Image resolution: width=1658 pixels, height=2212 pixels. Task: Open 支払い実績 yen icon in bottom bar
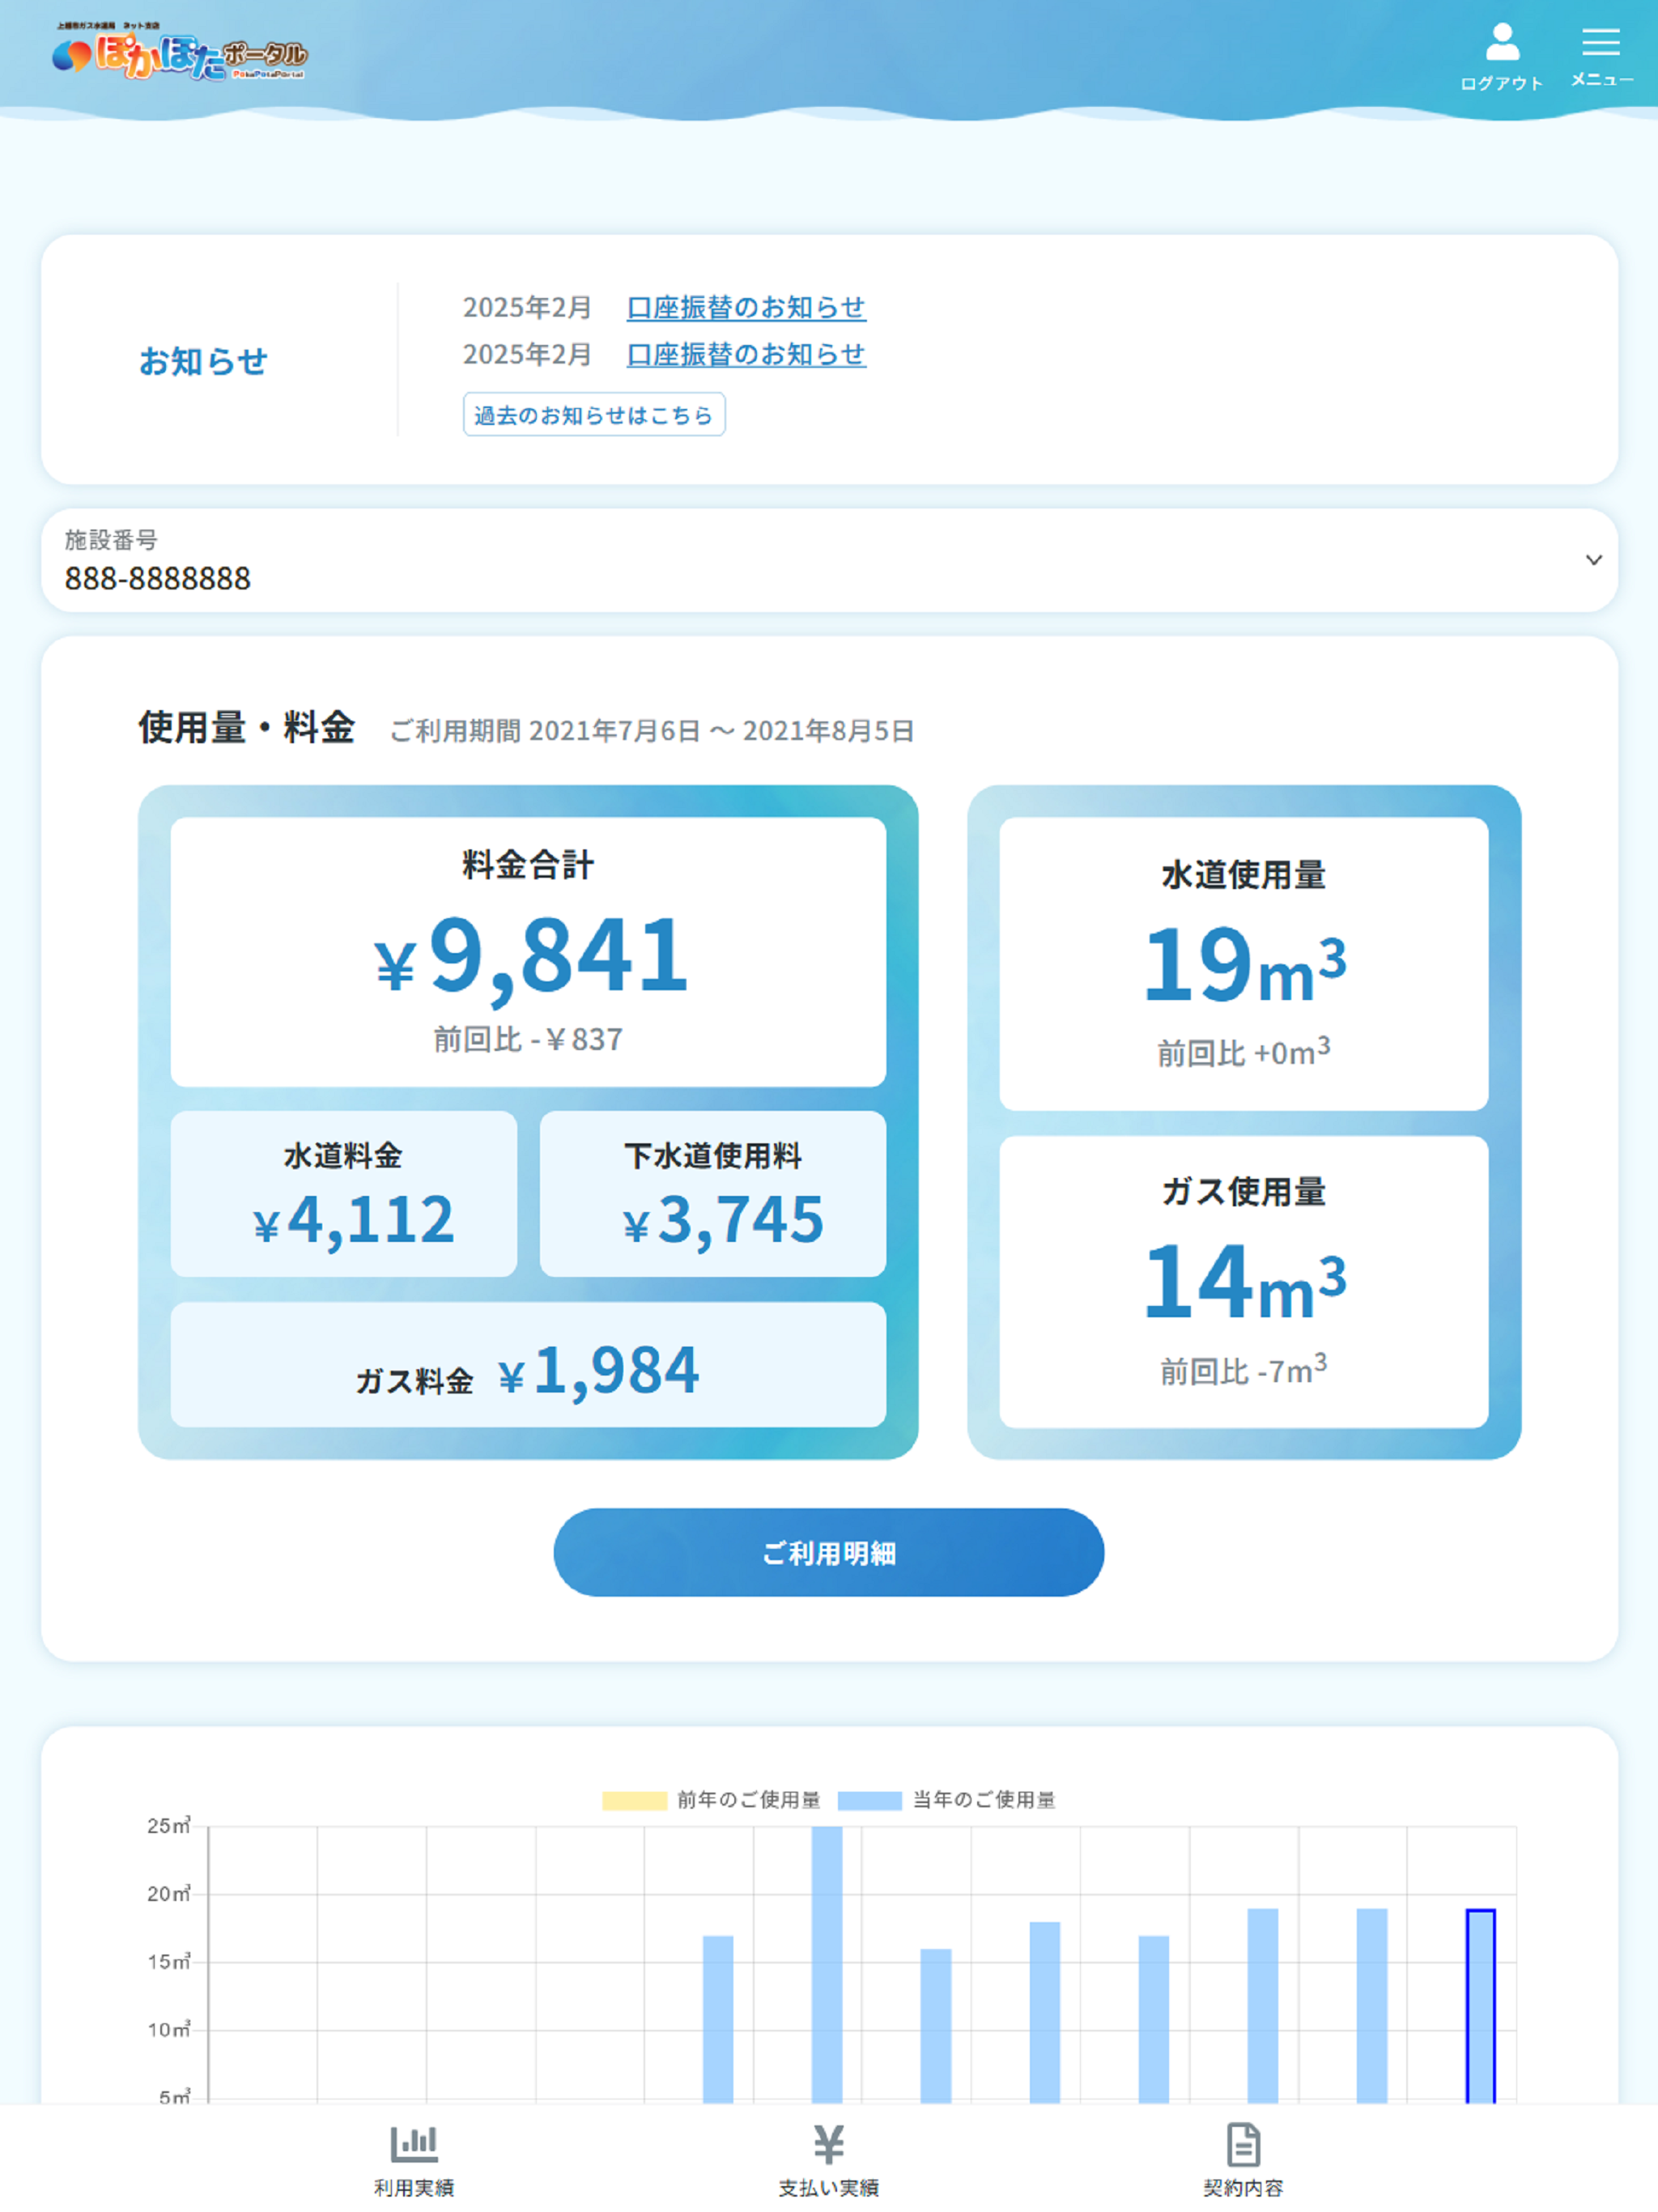point(828,2144)
